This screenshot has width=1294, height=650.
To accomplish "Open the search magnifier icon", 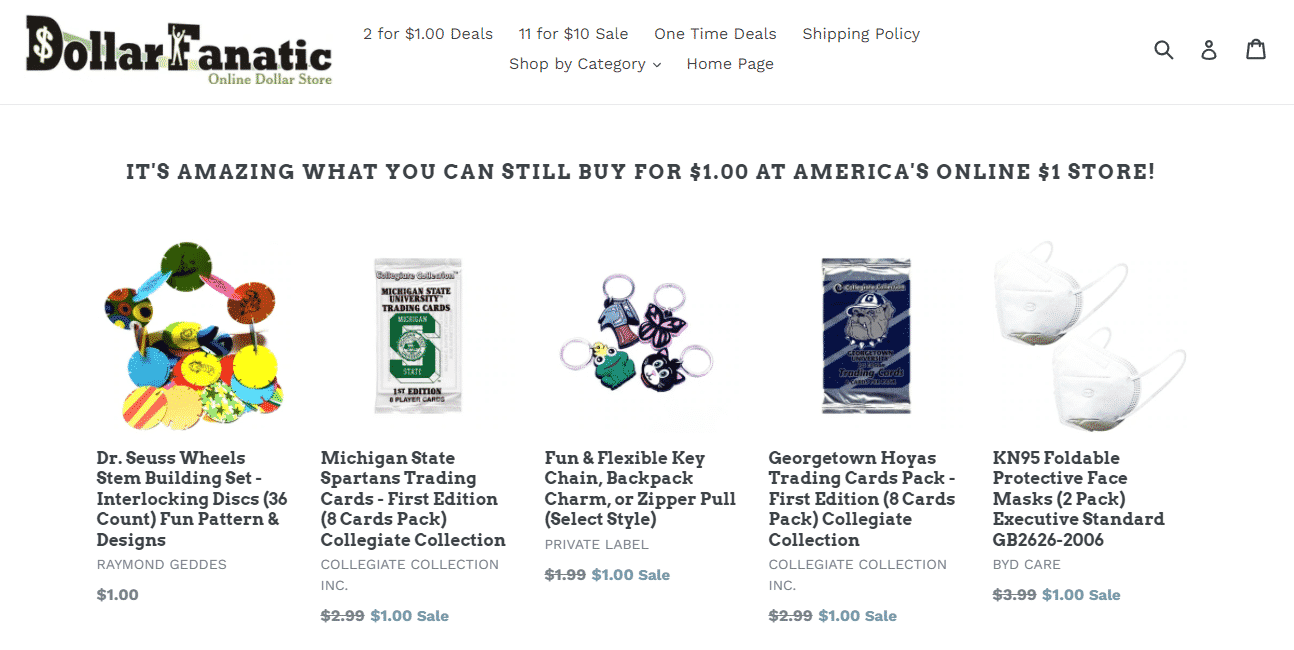I will [x=1164, y=48].
